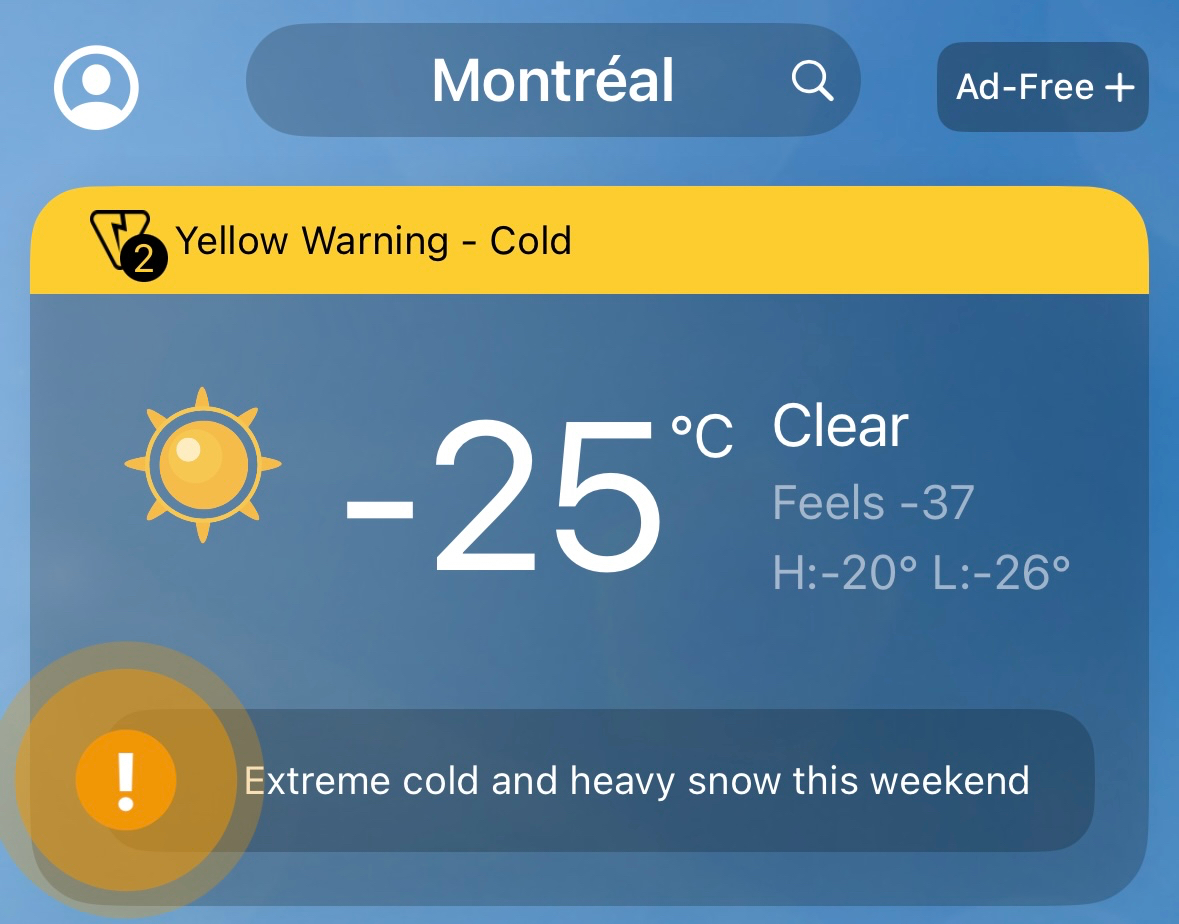Click the empty left side of location search bar
The width and height of the screenshot is (1179, 924).
[x=330, y=80]
